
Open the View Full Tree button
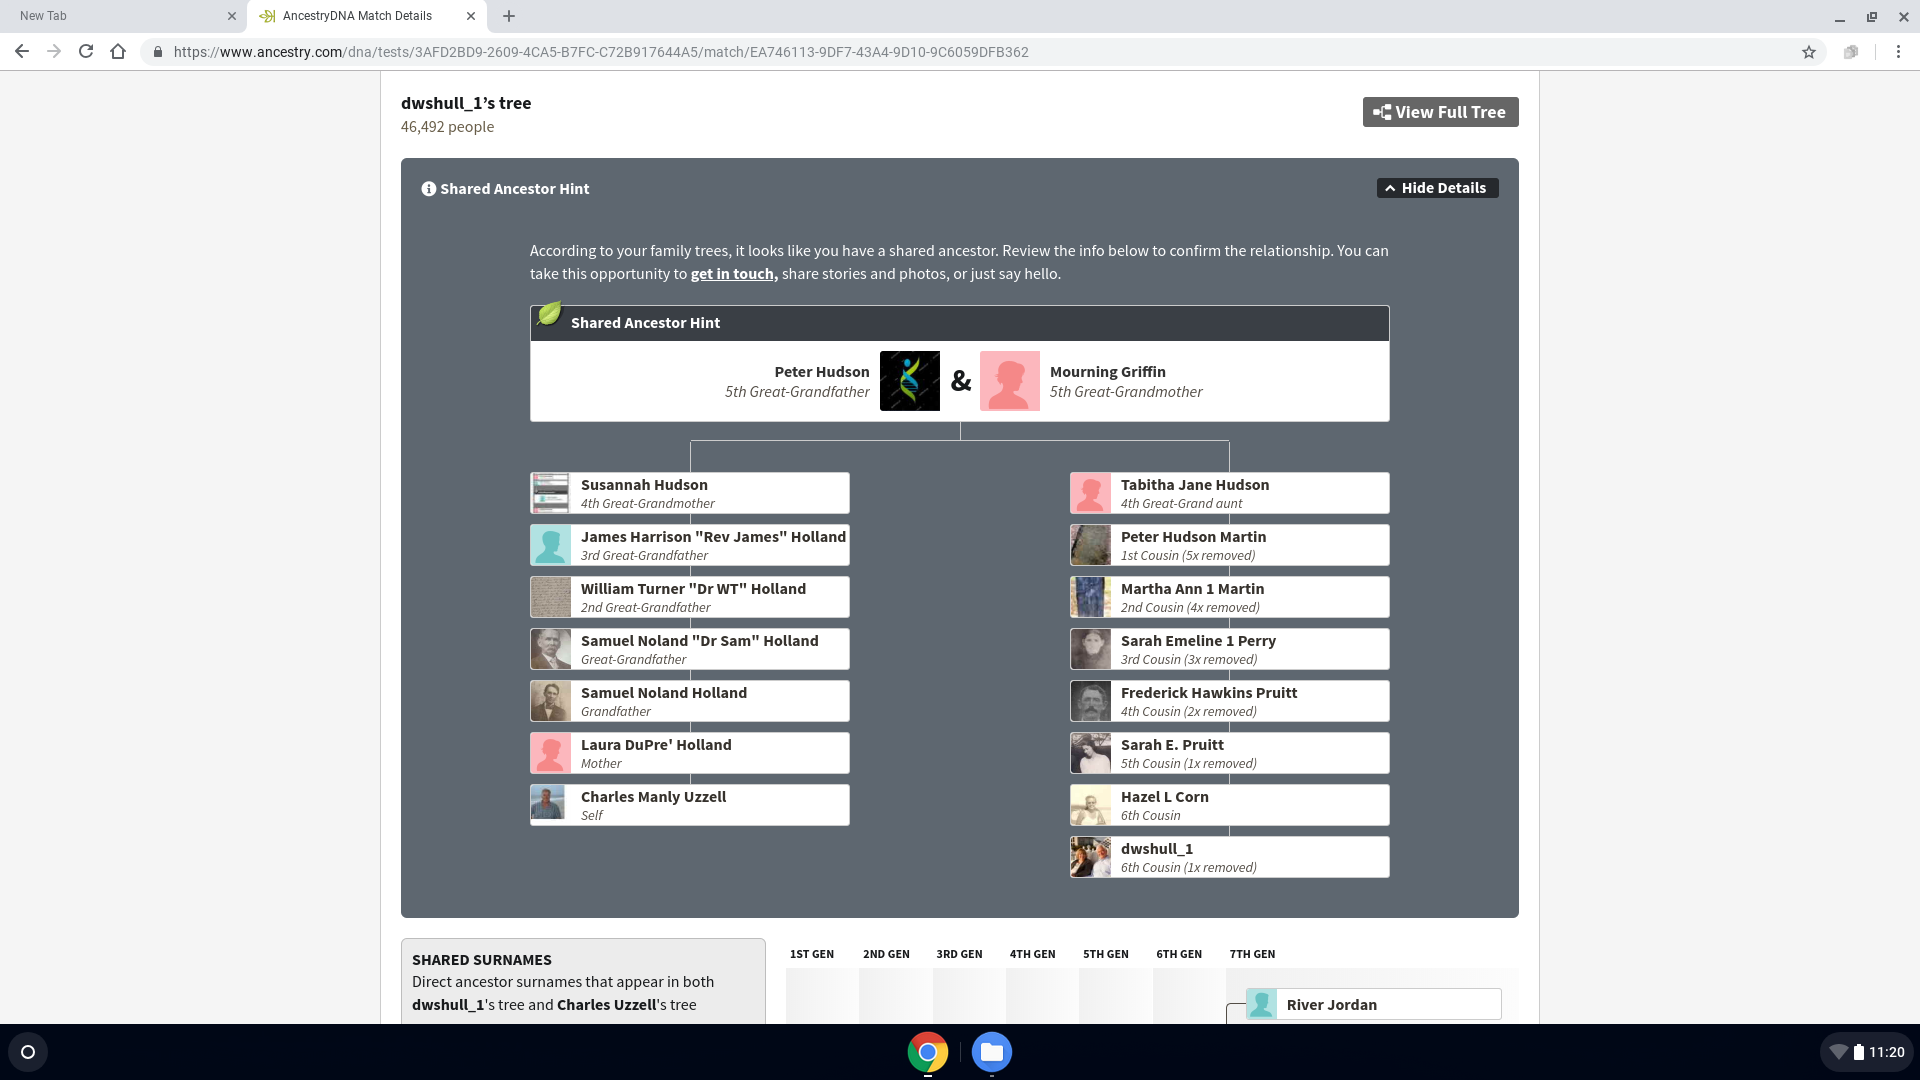(x=1440, y=112)
